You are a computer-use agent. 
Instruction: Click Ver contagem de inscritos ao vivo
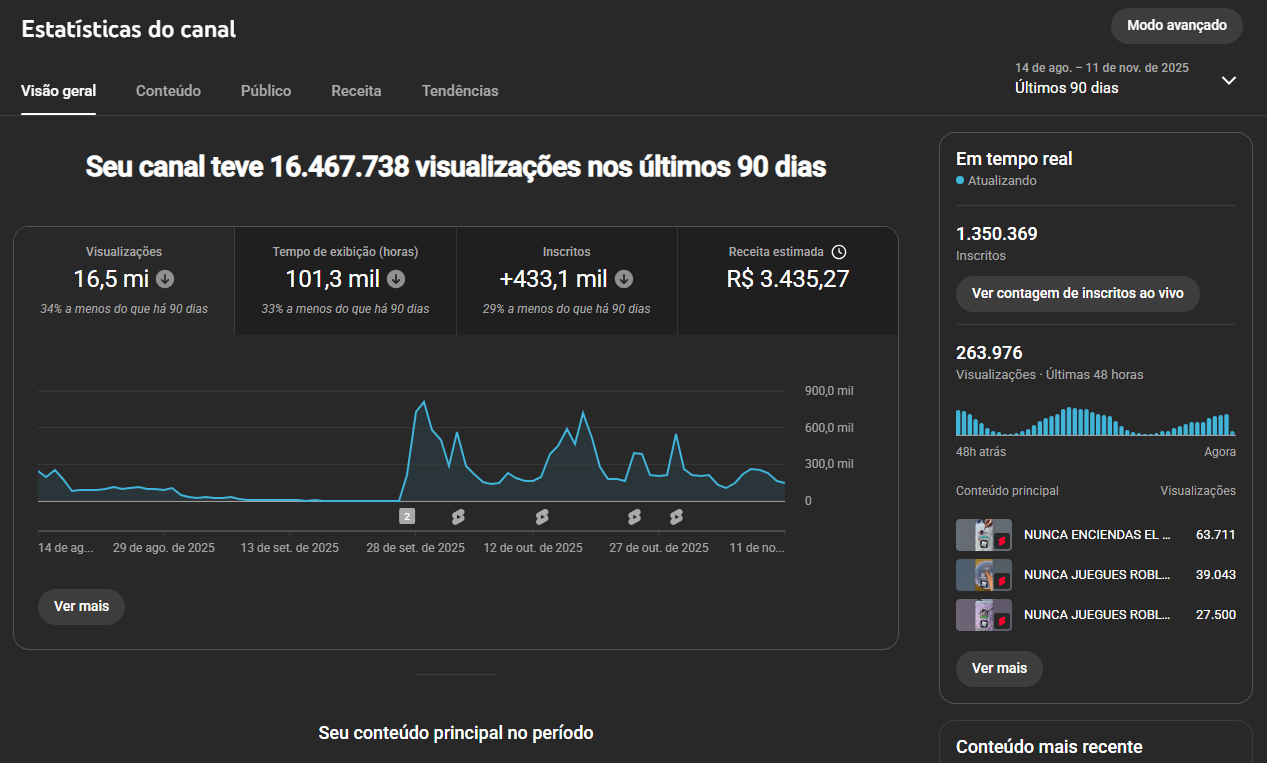(1077, 294)
